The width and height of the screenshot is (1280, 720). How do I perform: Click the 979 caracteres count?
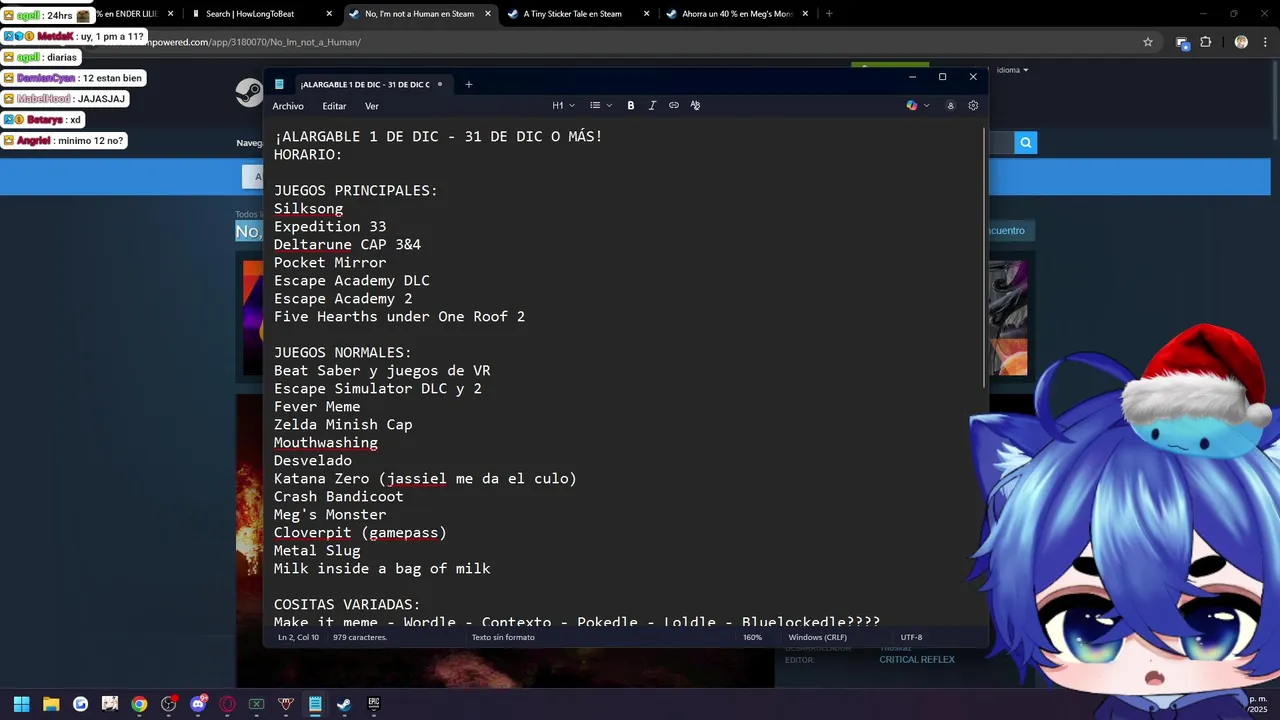[360, 637]
